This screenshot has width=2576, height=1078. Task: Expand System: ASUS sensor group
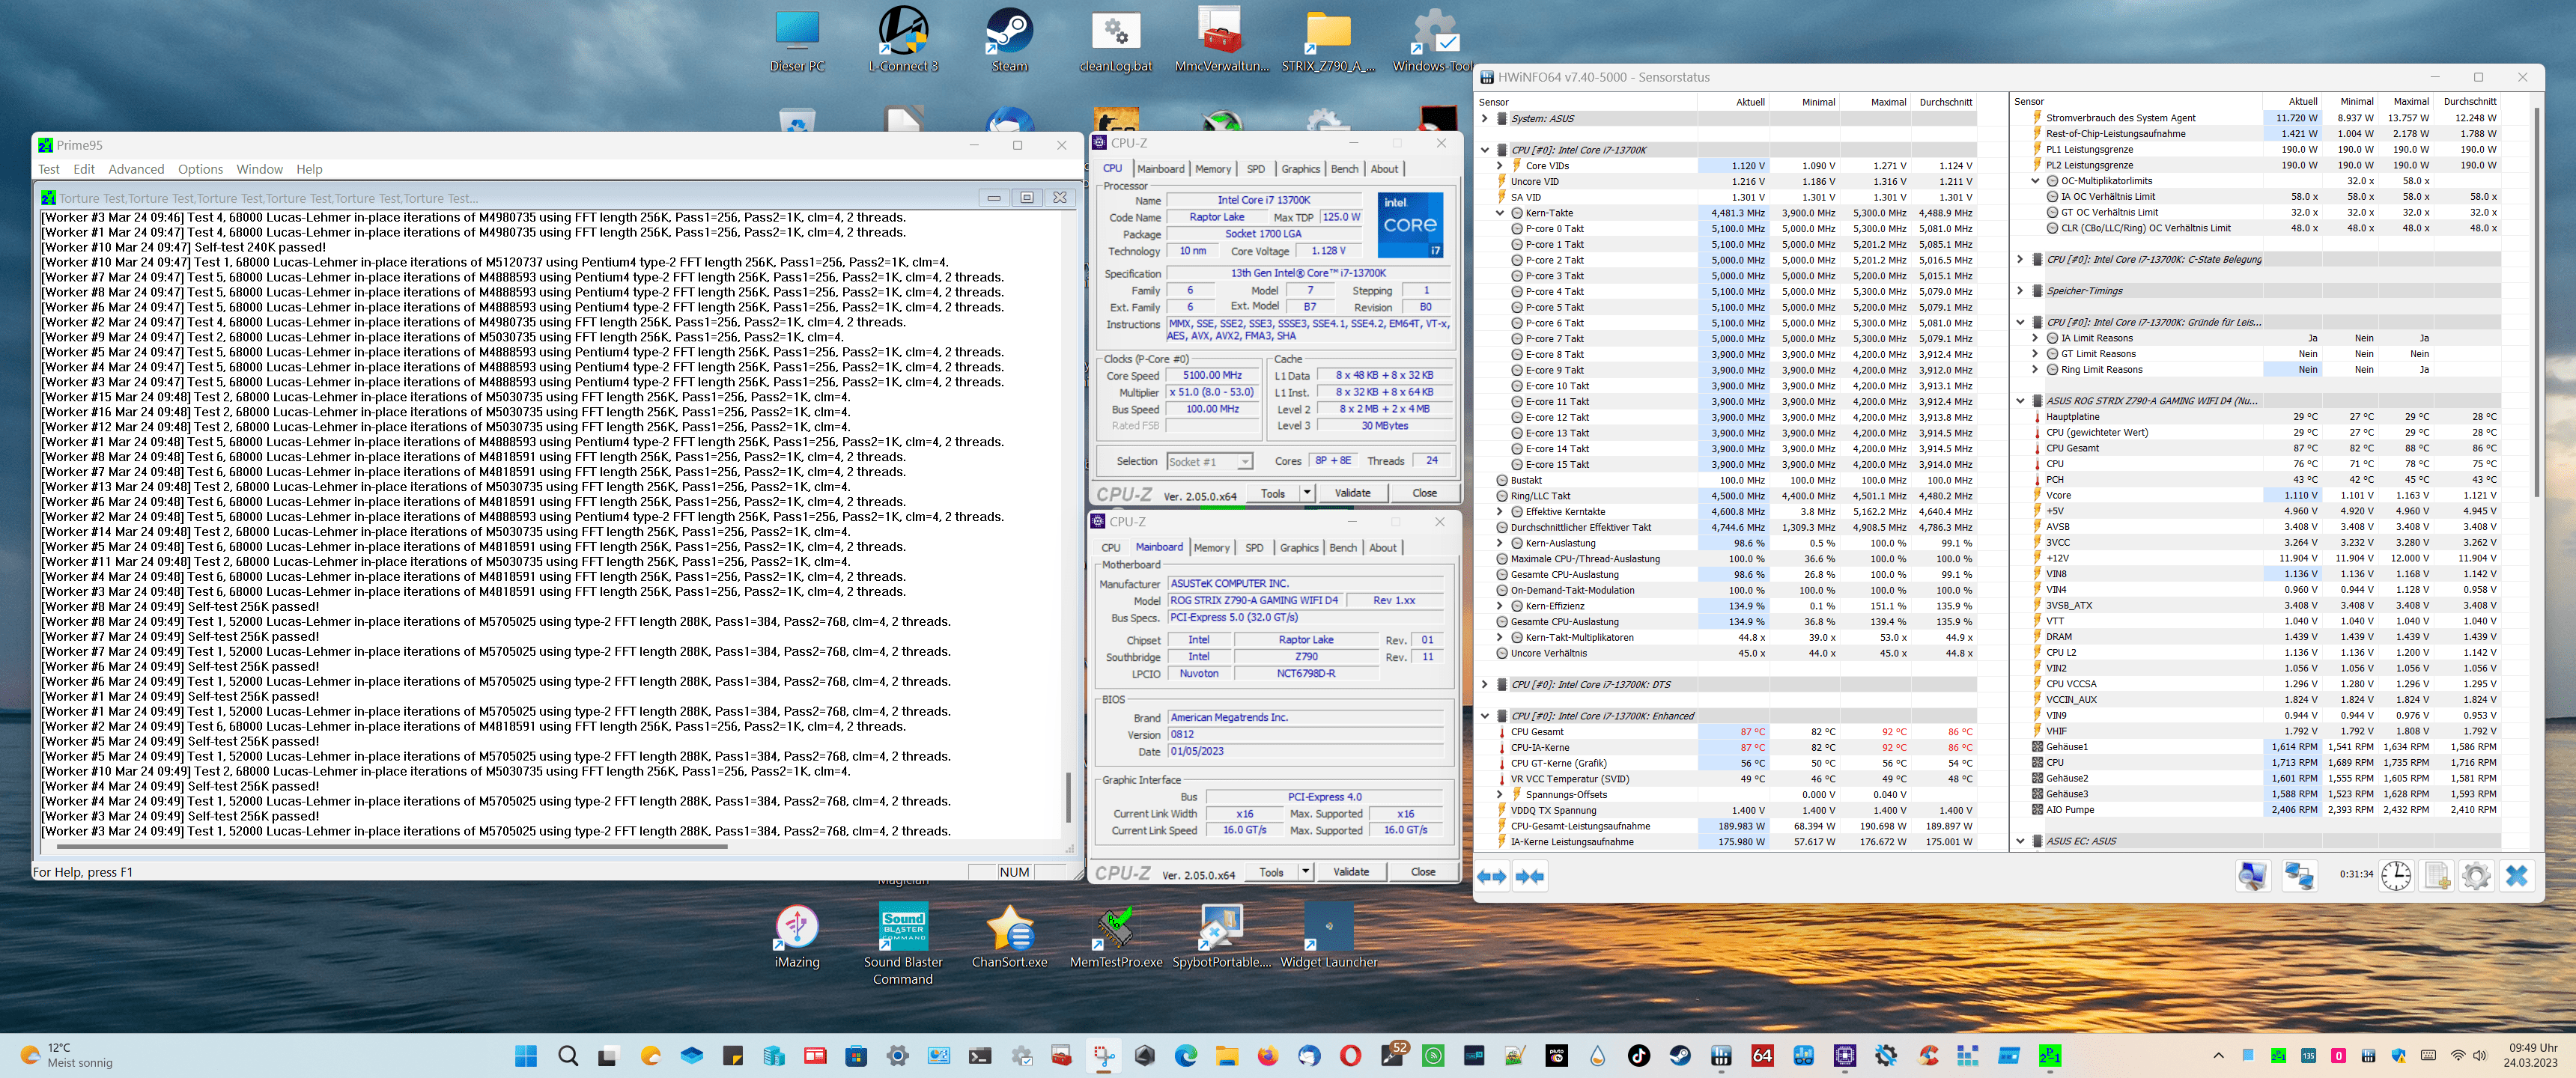pyautogui.click(x=1485, y=118)
